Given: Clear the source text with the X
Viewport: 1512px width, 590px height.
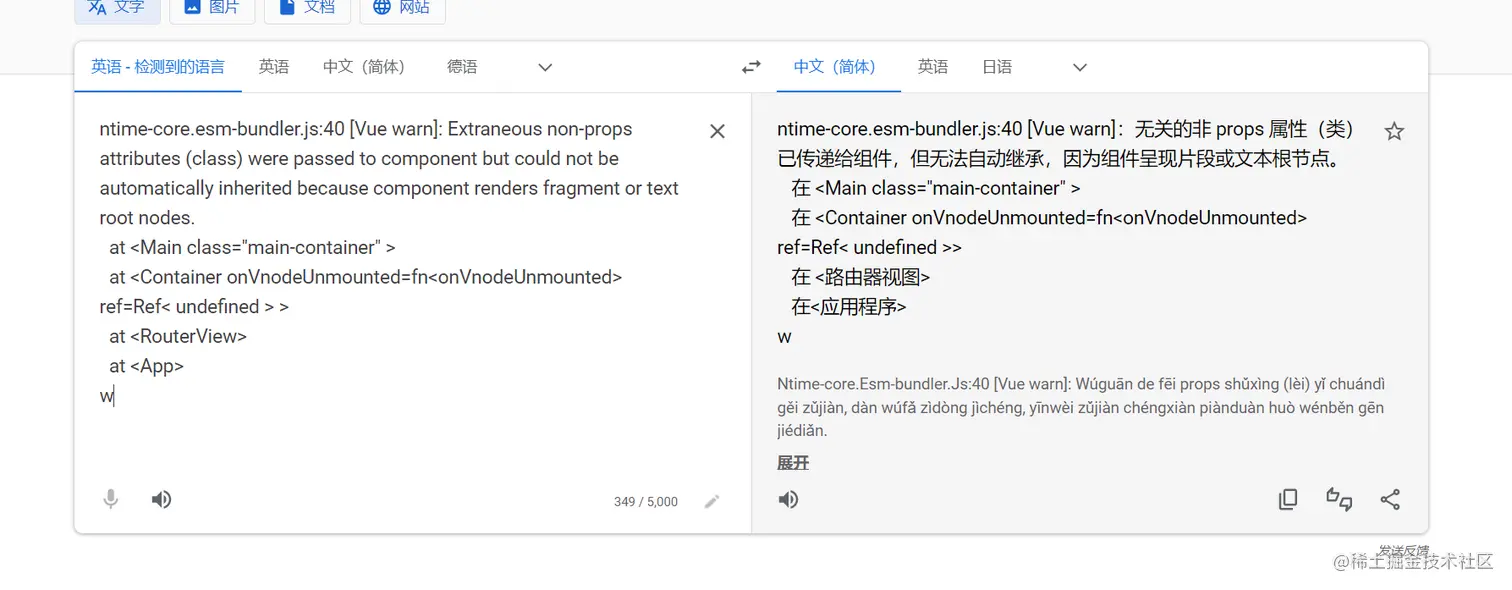Looking at the screenshot, I should pyautogui.click(x=717, y=131).
